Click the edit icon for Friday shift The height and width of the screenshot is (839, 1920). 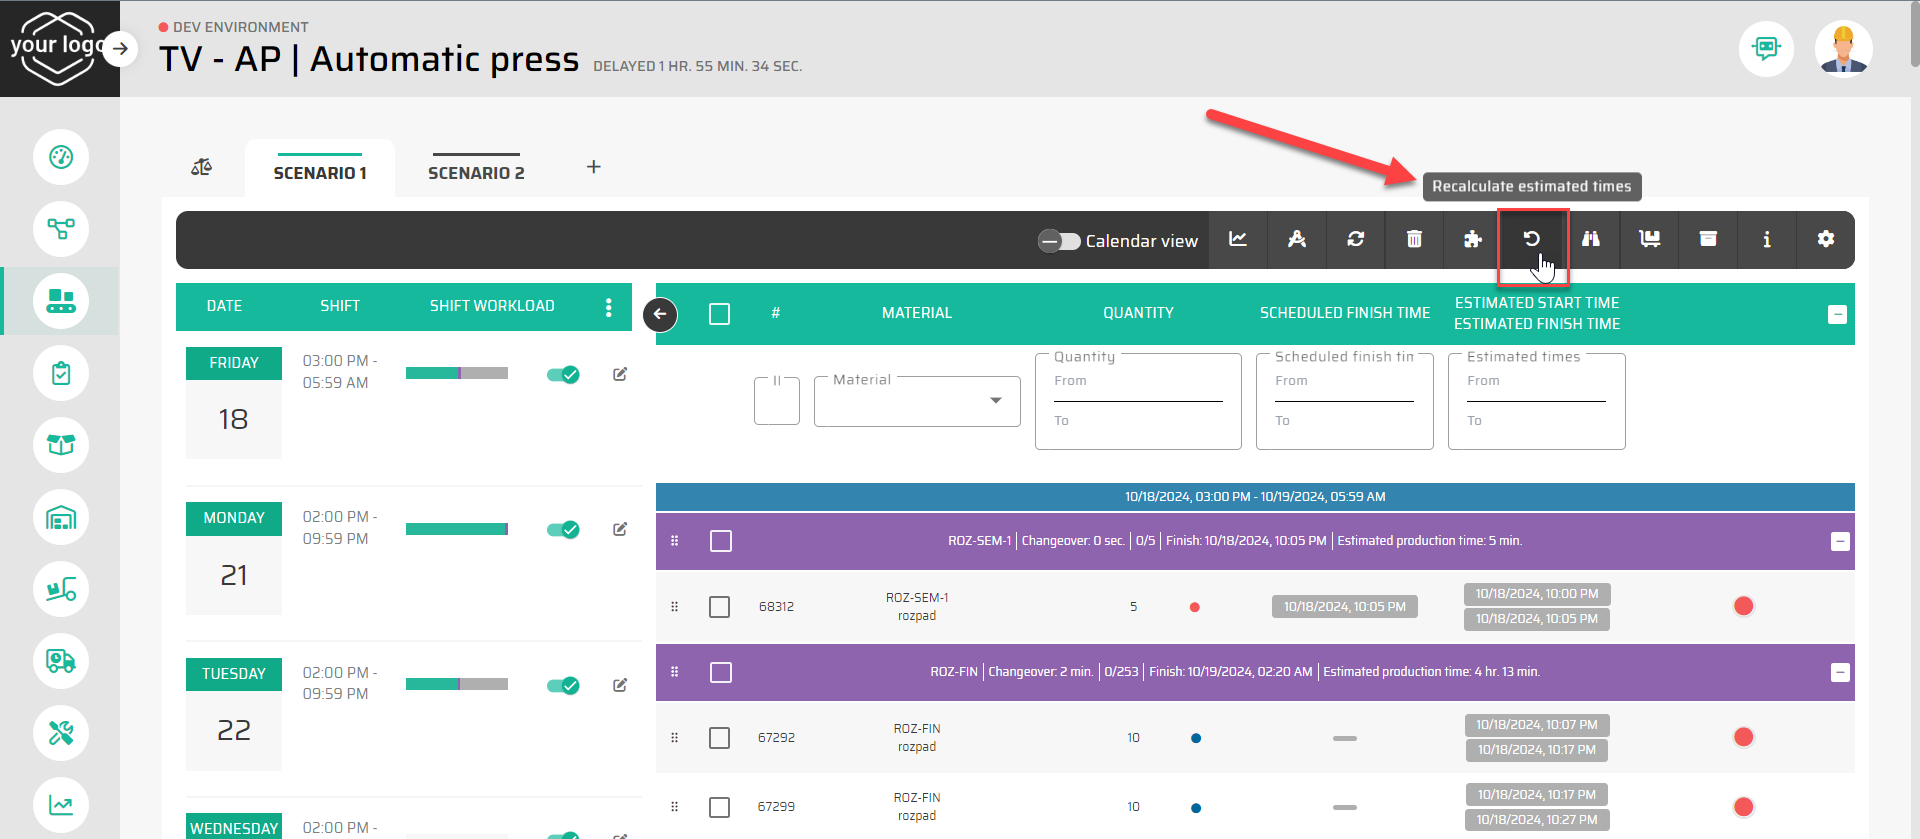(620, 374)
